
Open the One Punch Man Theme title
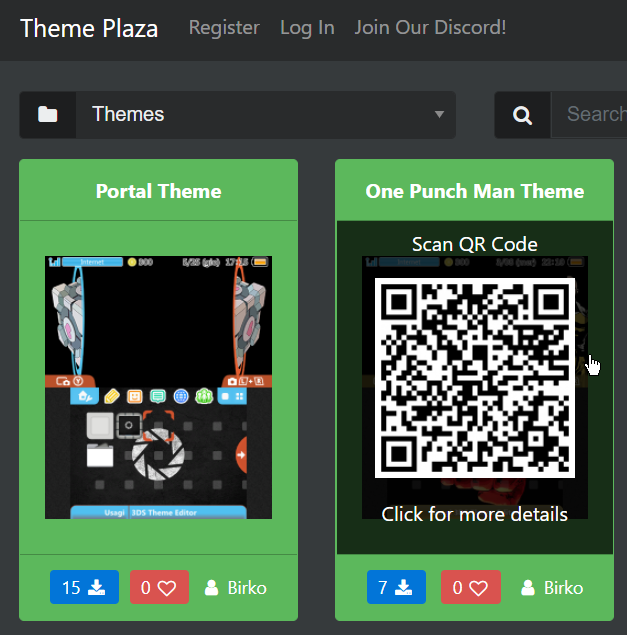pos(474,191)
